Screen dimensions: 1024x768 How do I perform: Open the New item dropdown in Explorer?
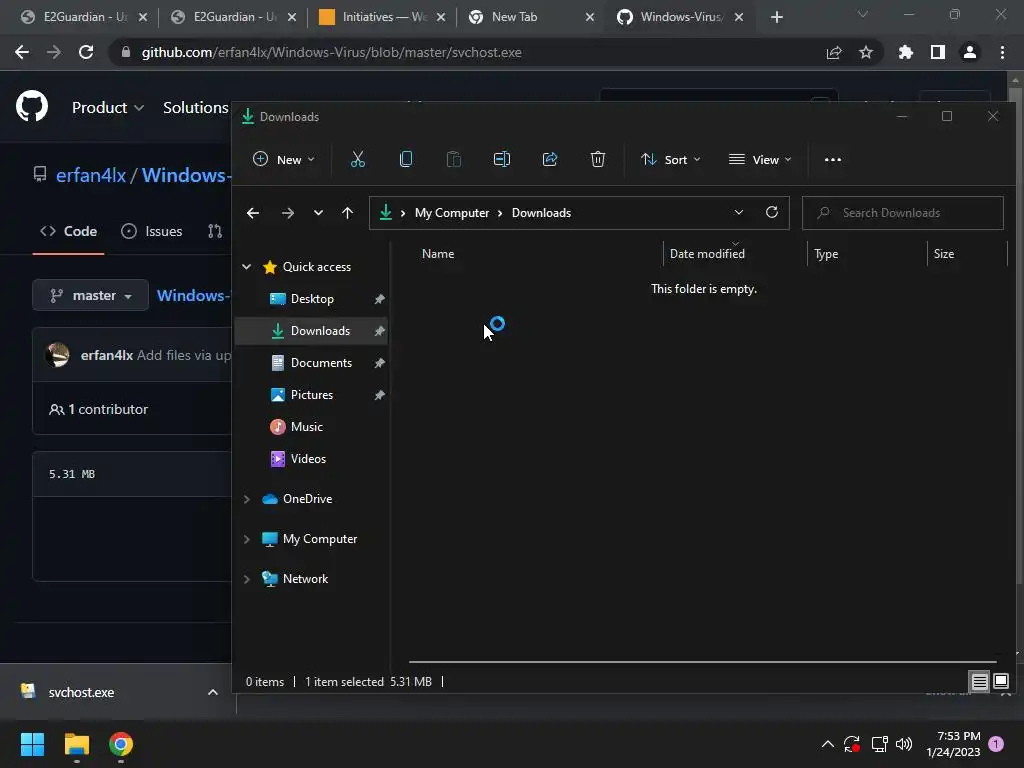pos(284,159)
